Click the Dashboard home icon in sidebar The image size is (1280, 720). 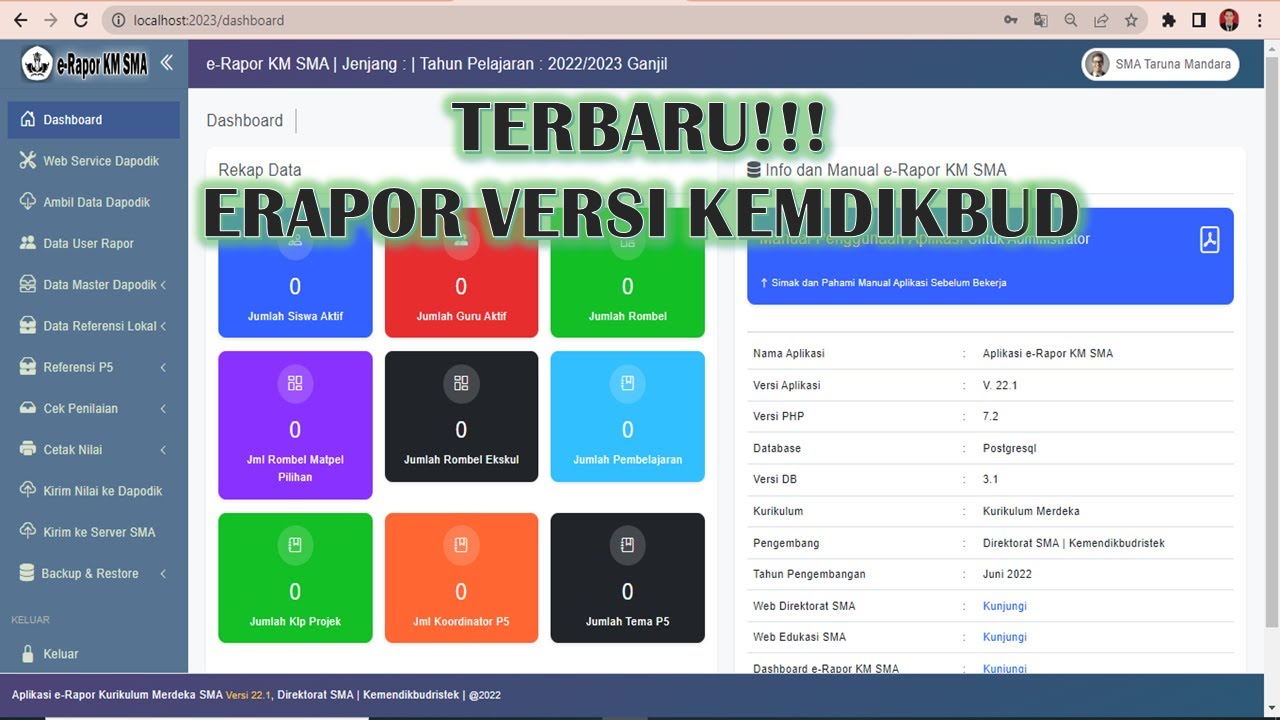click(28, 119)
